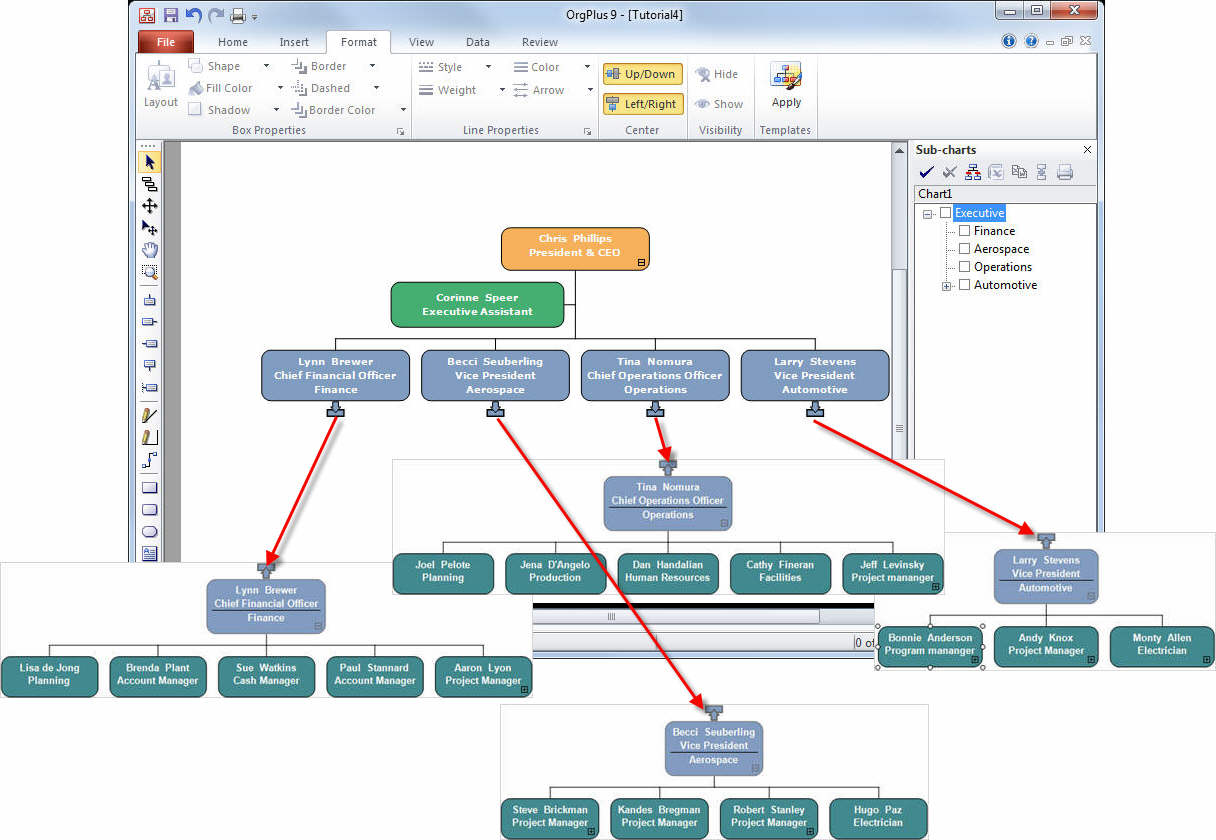Click the print icon in Sub-charts panel

1065,172
